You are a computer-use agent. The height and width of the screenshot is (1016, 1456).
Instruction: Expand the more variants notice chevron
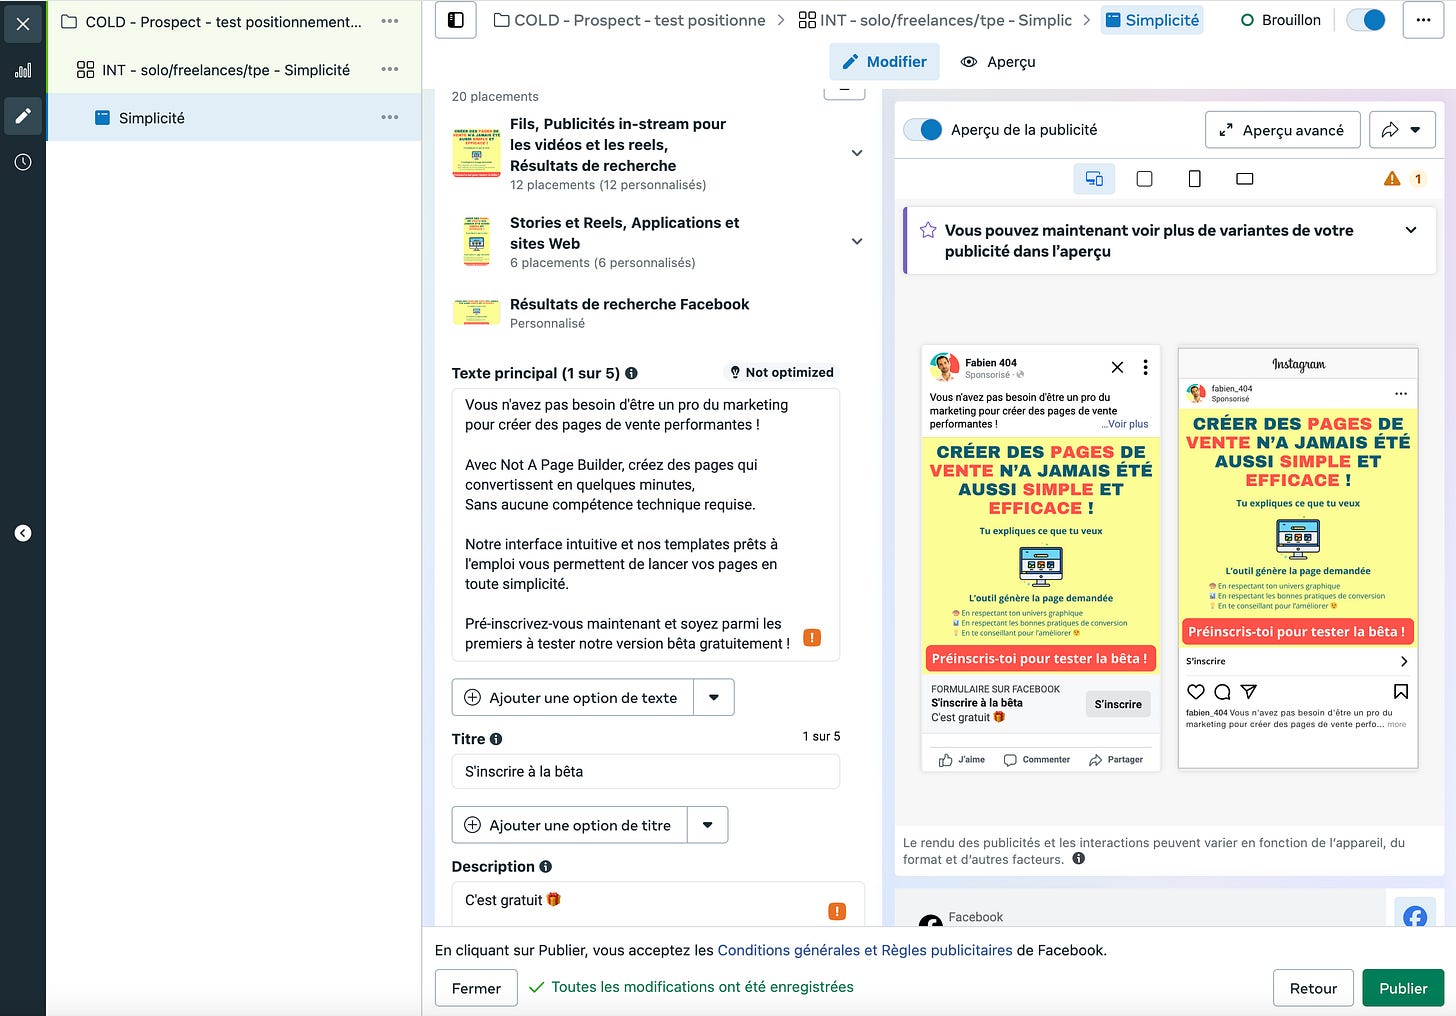click(x=1411, y=230)
